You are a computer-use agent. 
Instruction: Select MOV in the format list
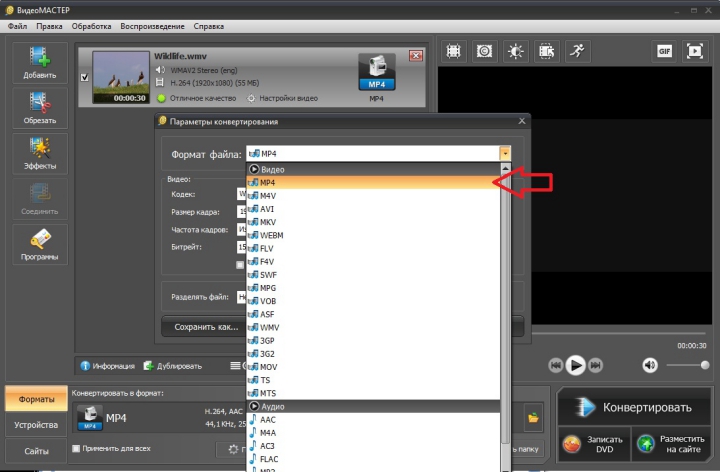pos(373,367)
